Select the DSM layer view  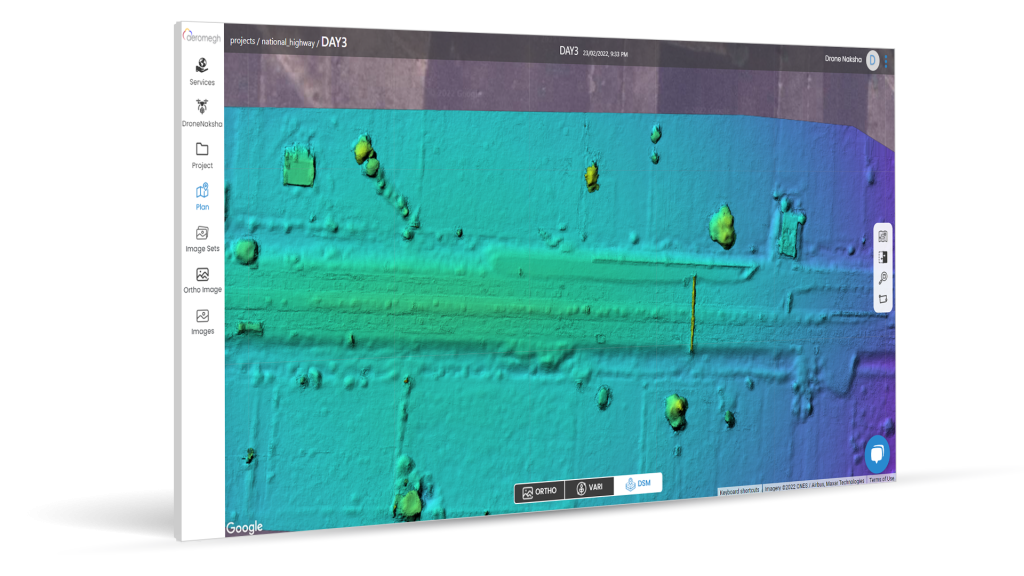click(637, 484)
